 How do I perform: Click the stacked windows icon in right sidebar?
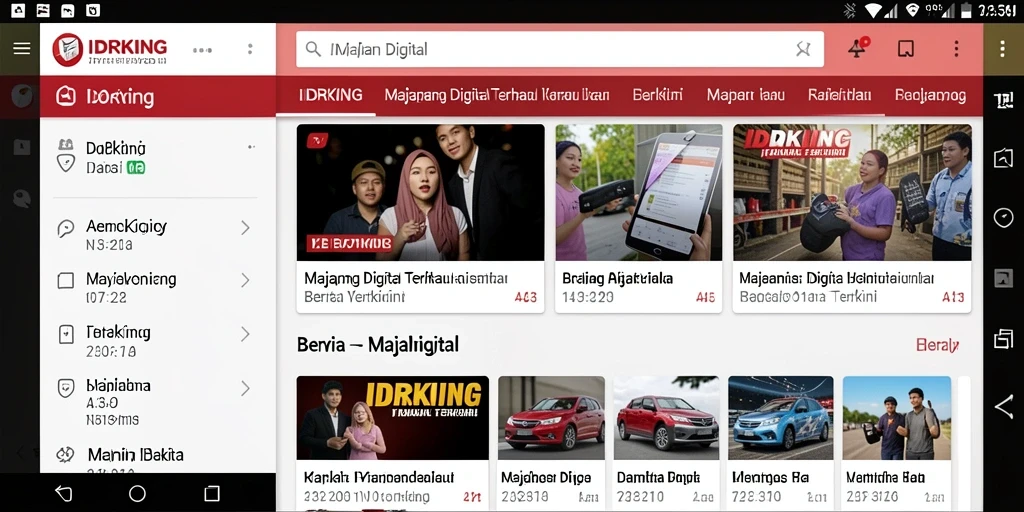(x=1003, y=338)
